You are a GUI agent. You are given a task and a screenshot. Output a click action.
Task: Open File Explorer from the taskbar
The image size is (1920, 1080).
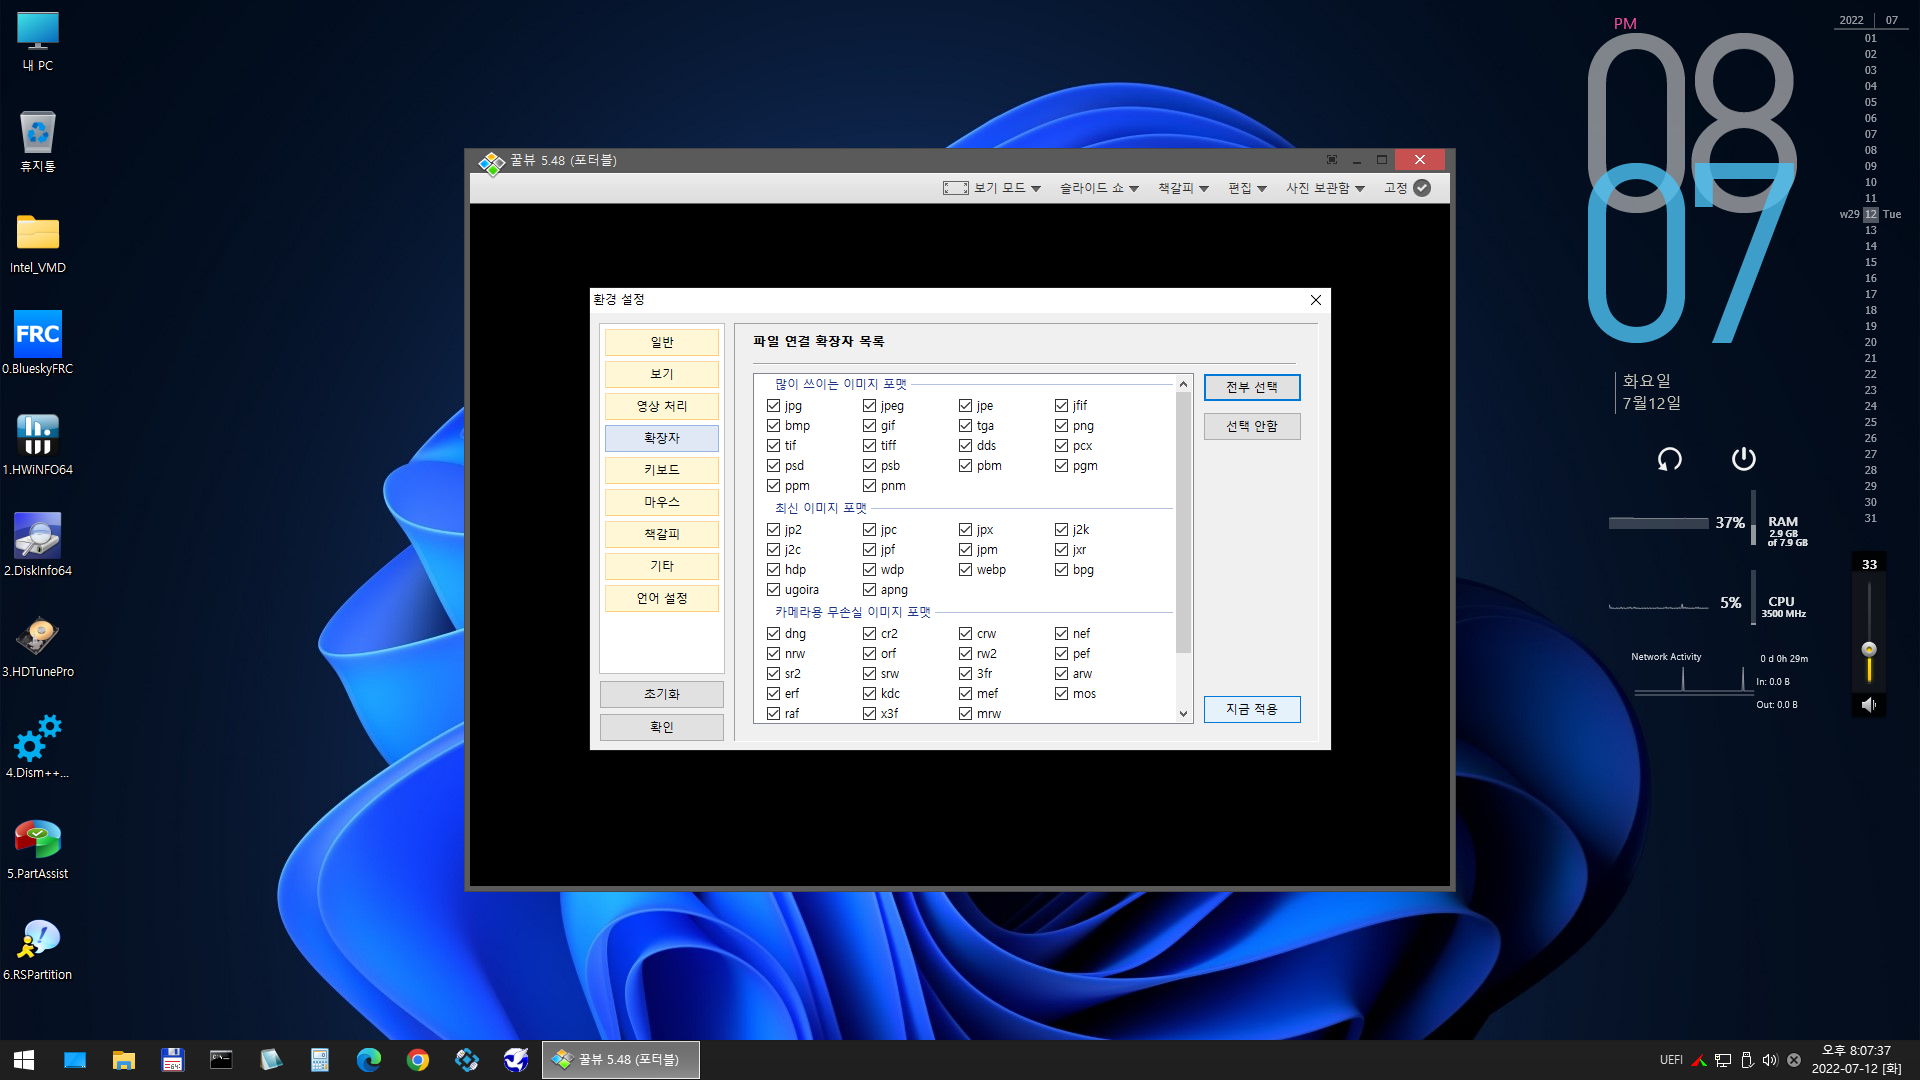124,1060
